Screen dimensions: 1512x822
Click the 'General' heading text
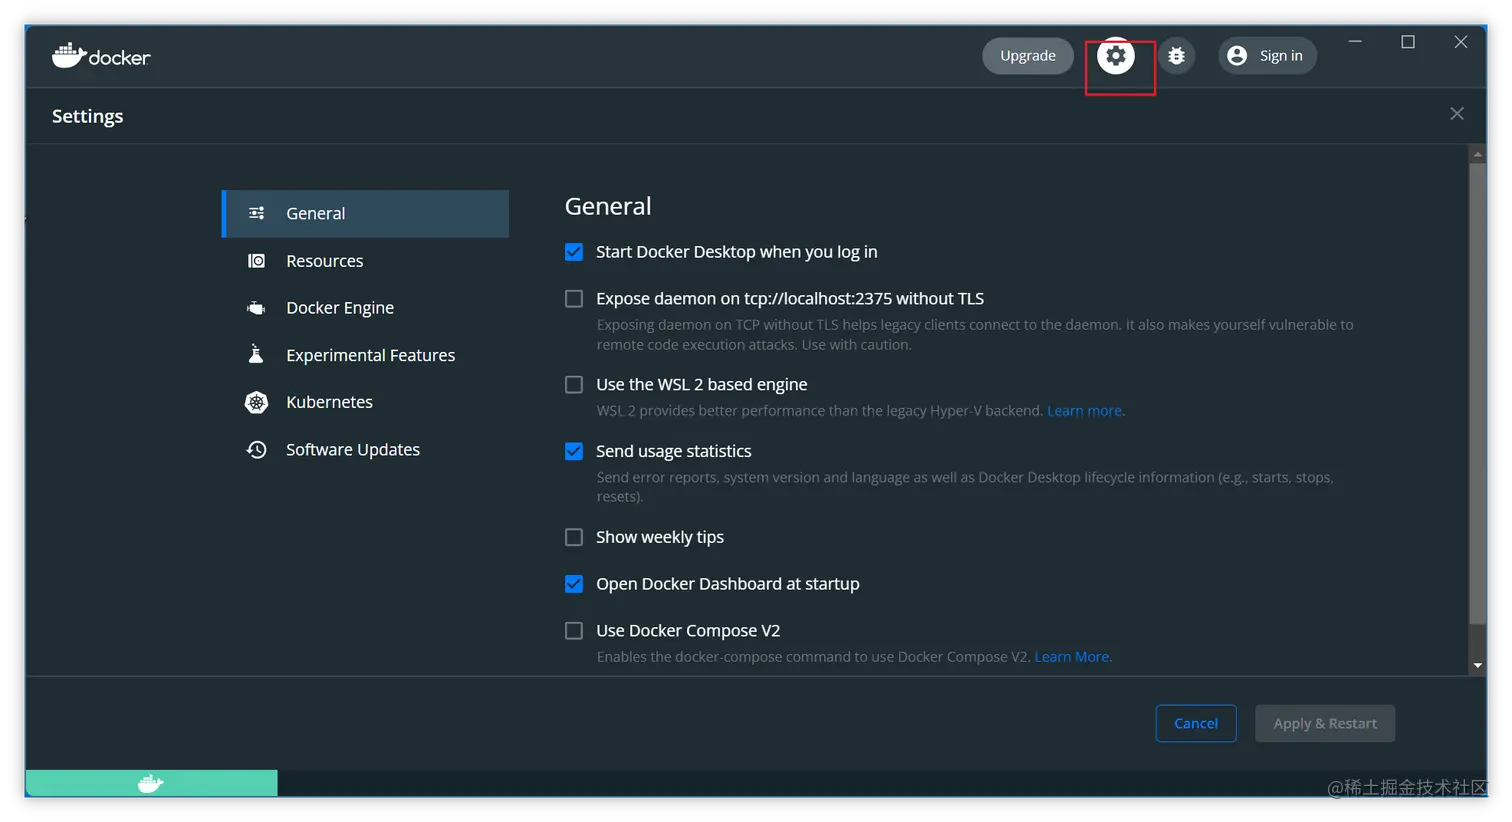(608, 206)
